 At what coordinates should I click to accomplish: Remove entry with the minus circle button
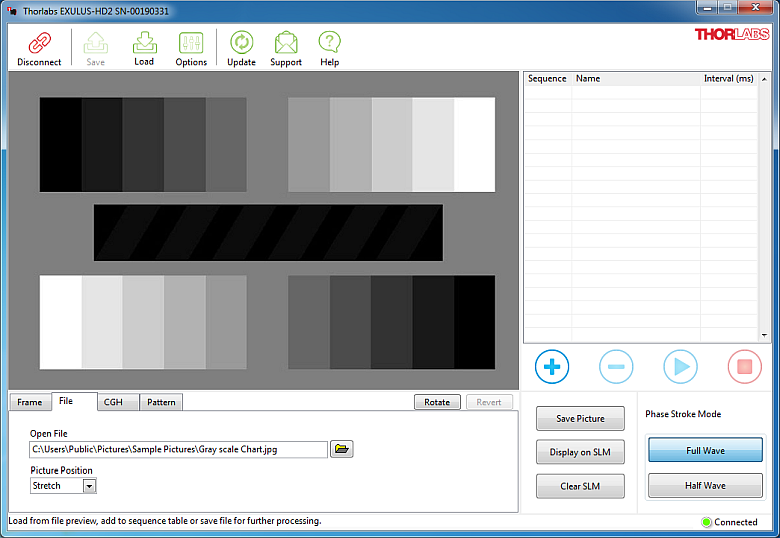point(616,367)
